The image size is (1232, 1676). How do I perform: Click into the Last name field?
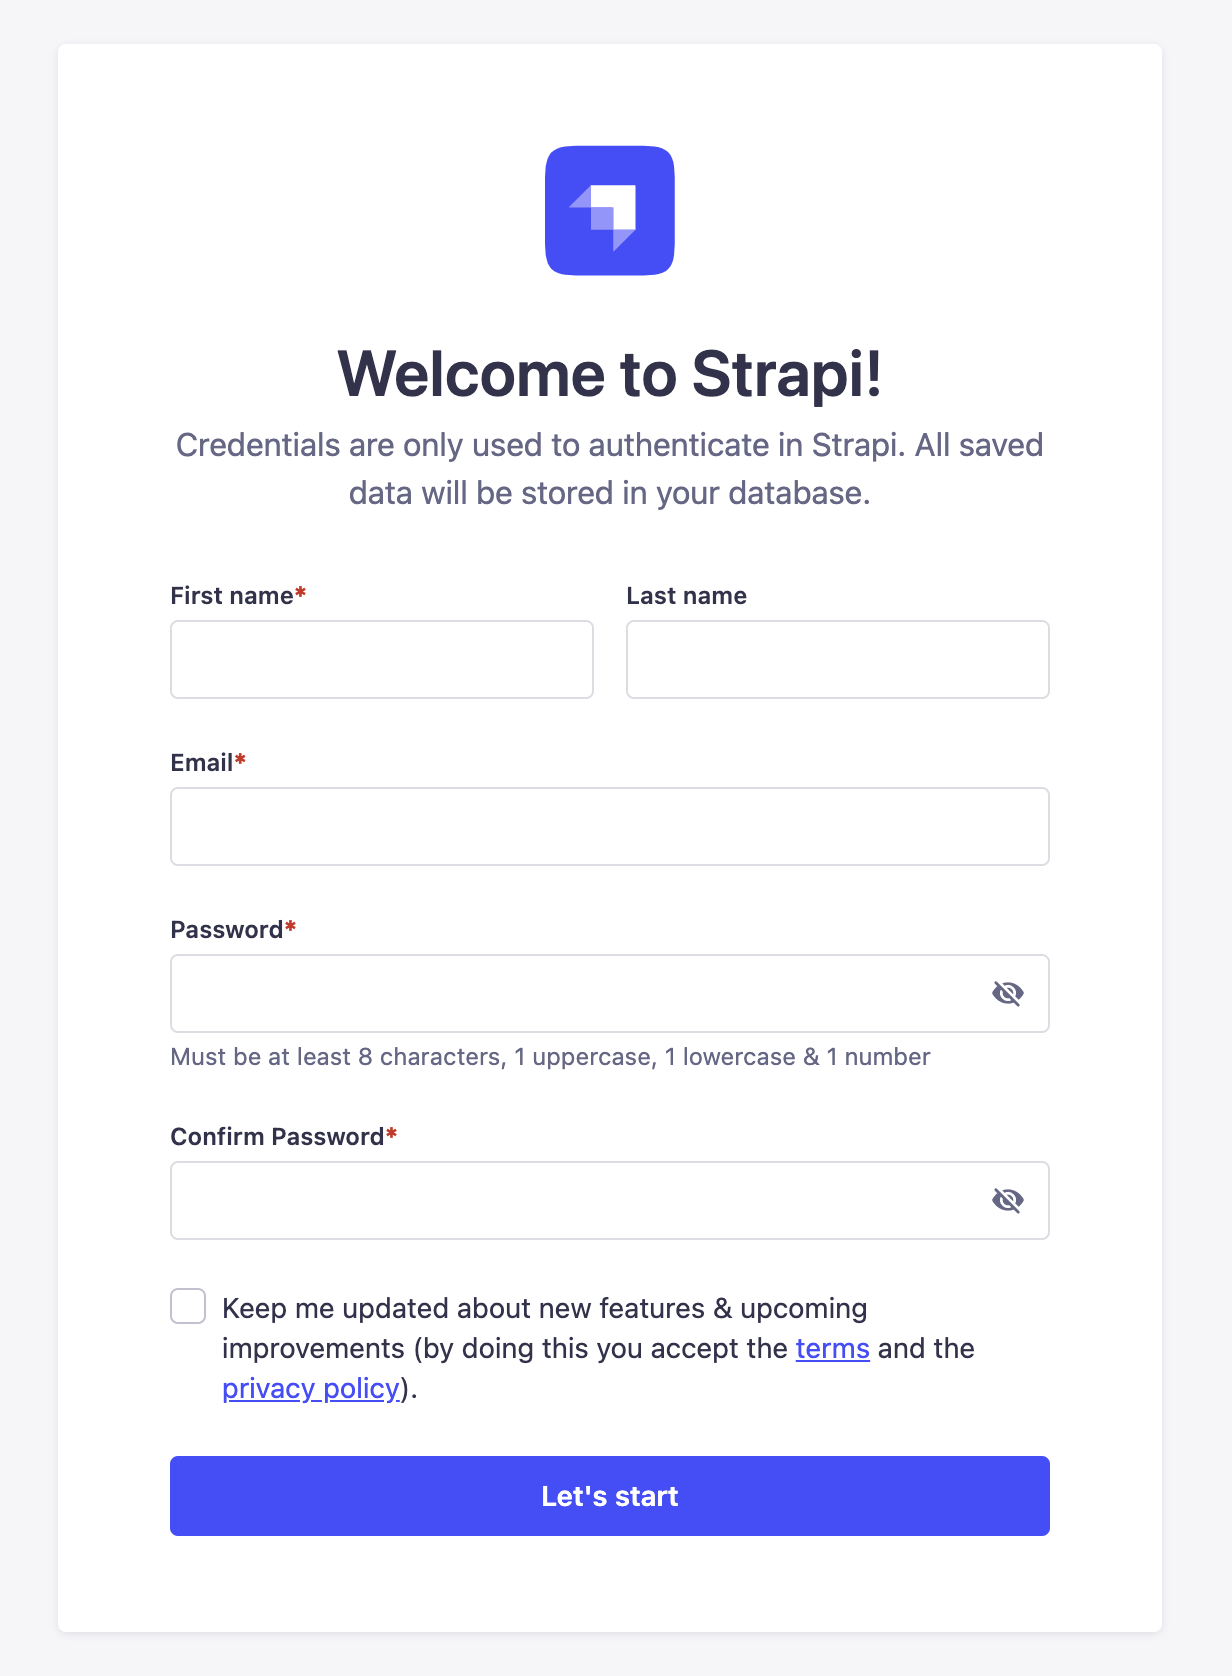(x=837, y=660)
